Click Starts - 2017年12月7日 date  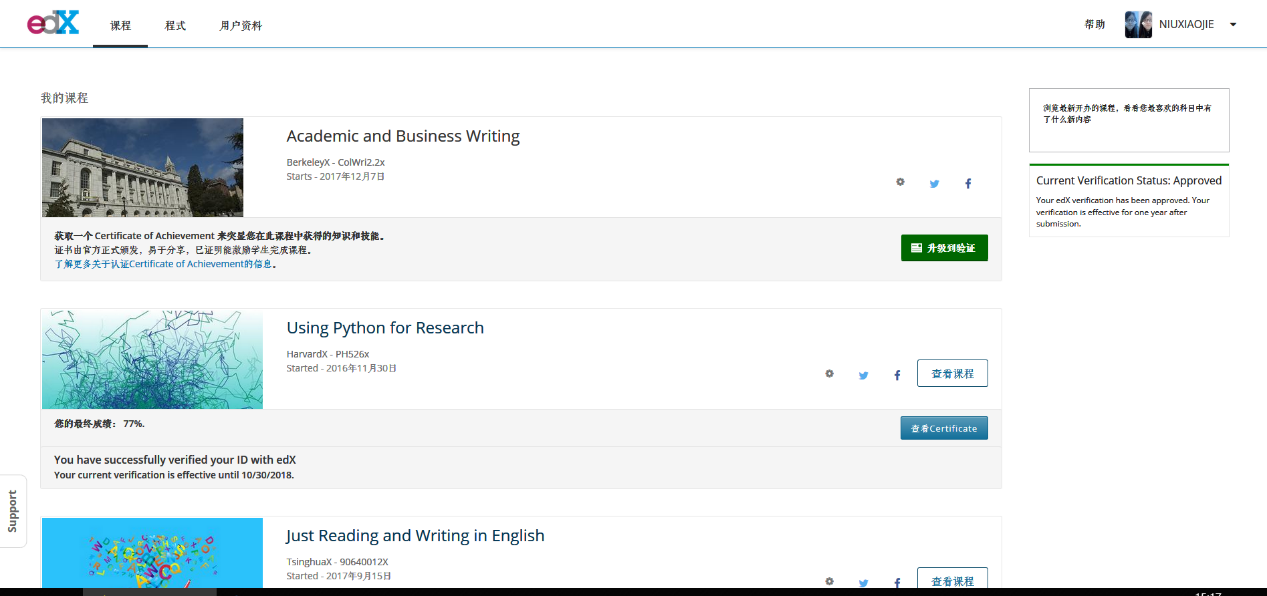(x=335, y=176)
